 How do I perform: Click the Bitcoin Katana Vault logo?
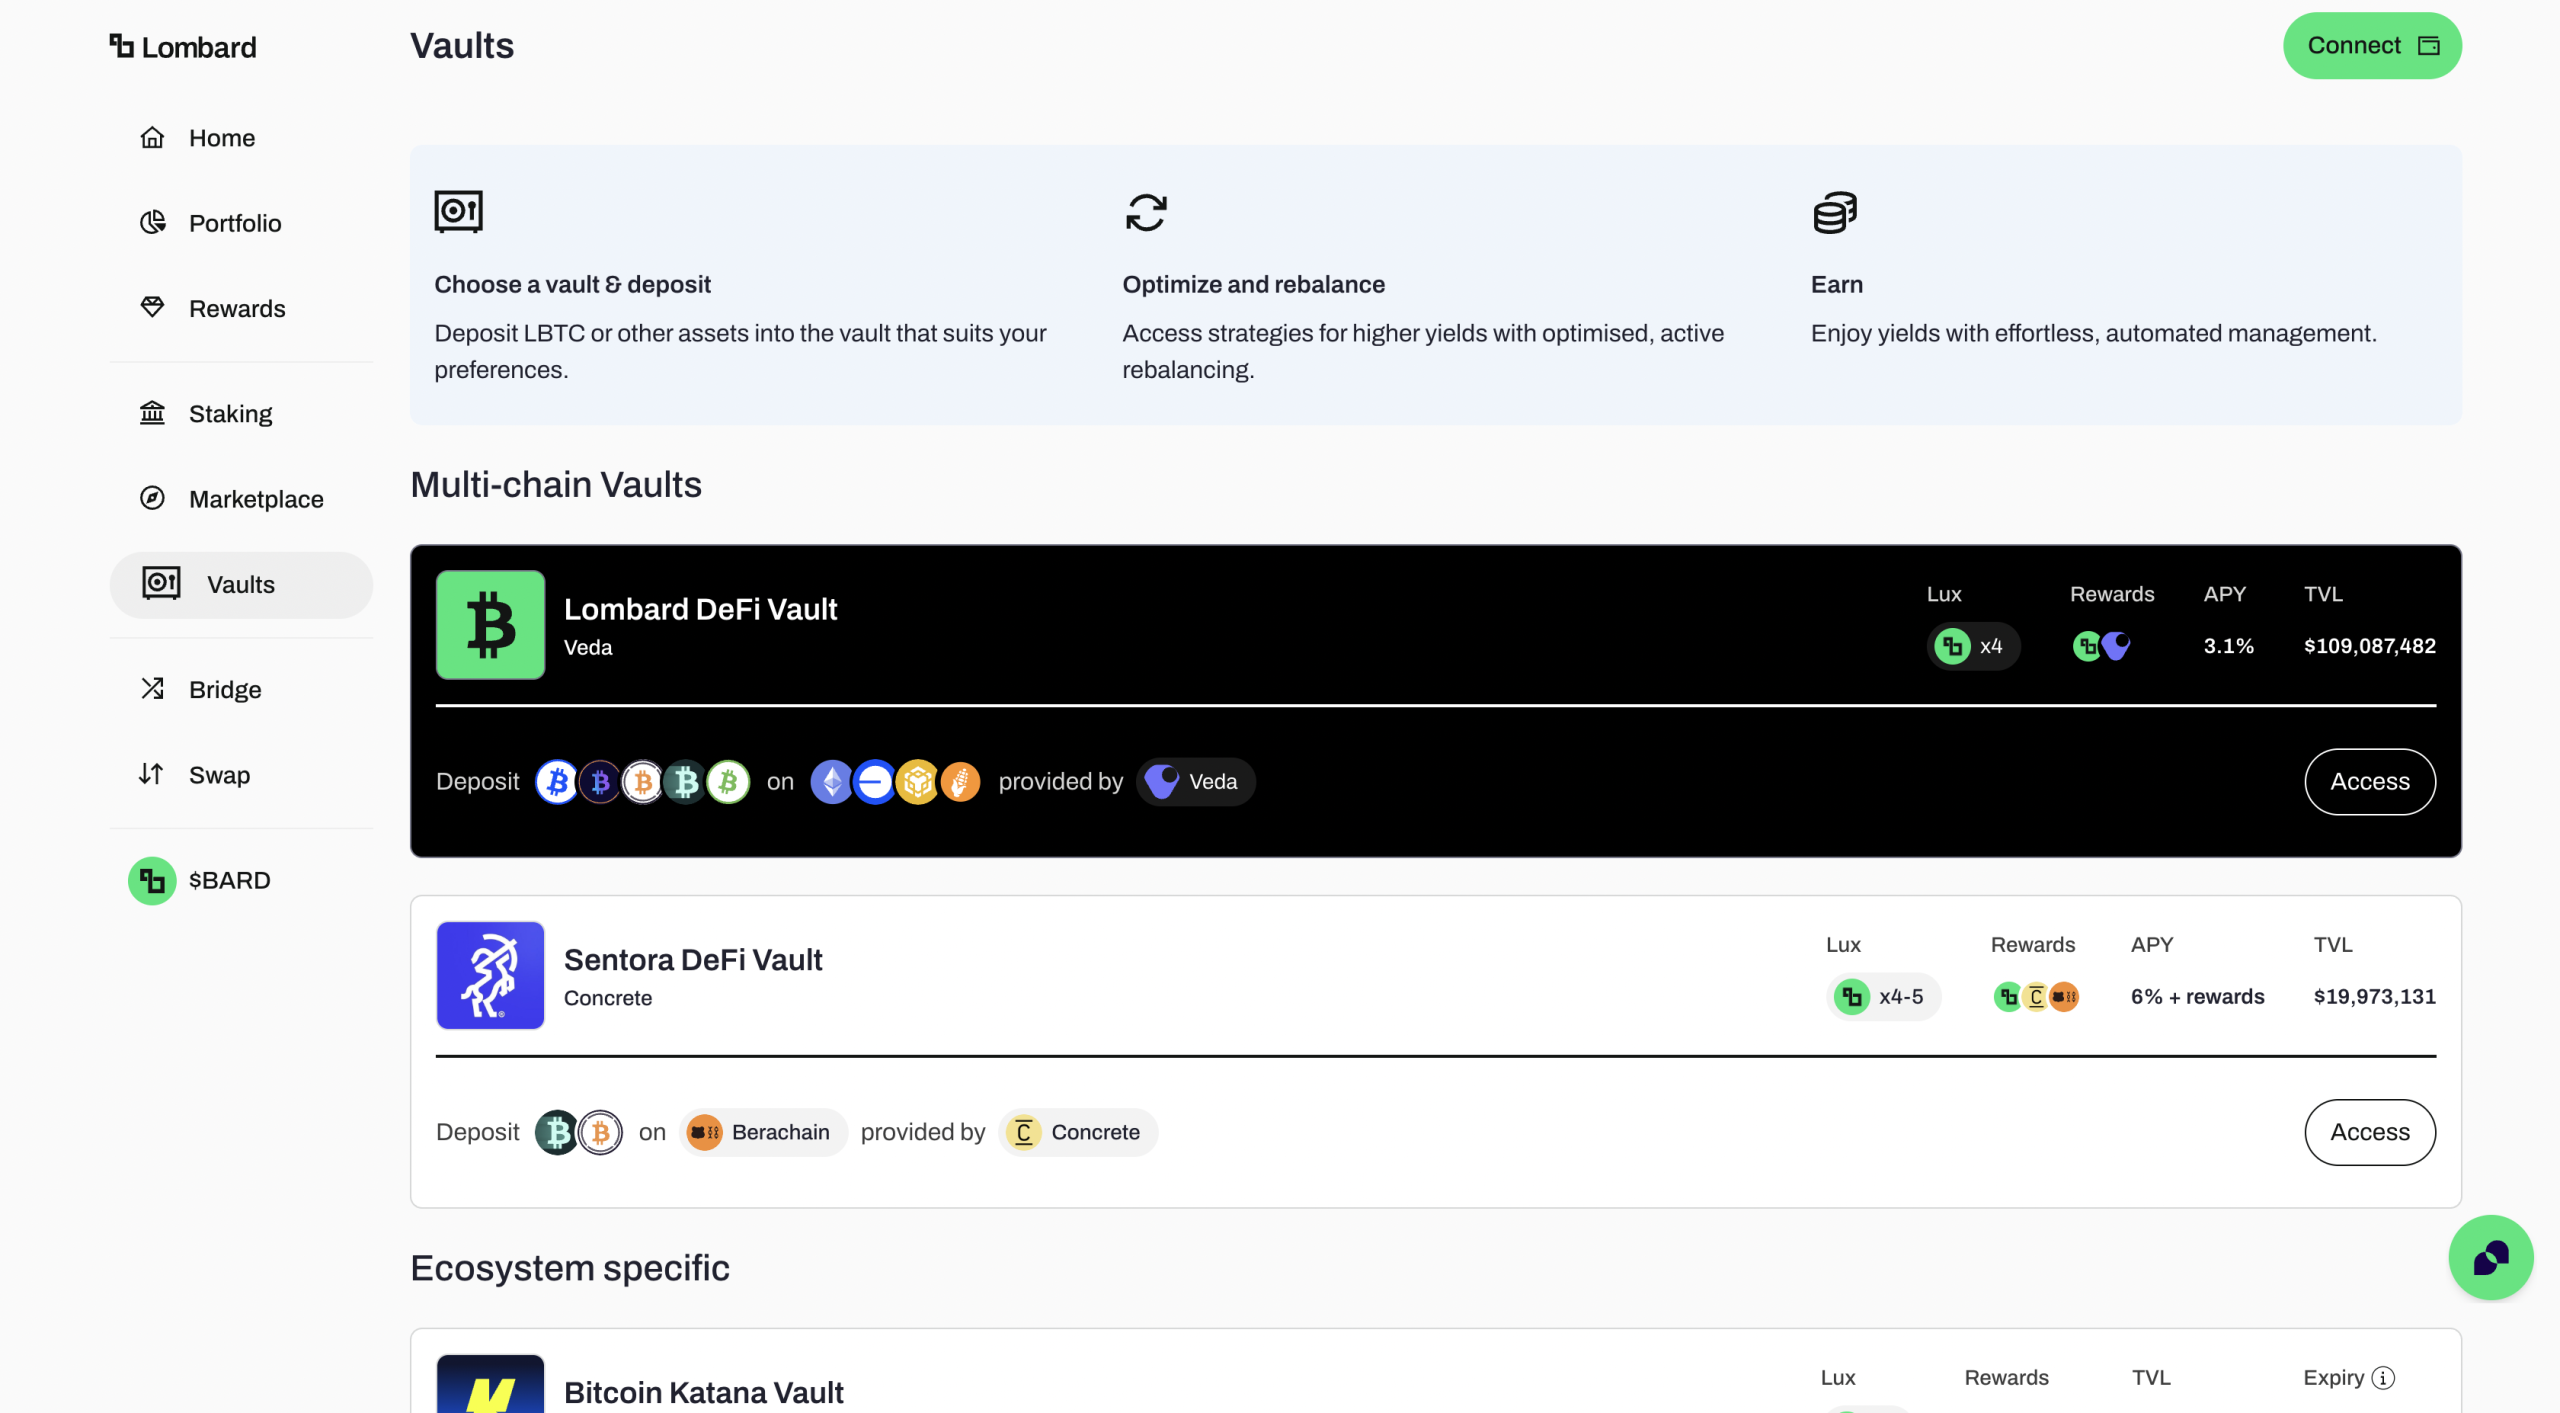click(x=490, y=1384)
